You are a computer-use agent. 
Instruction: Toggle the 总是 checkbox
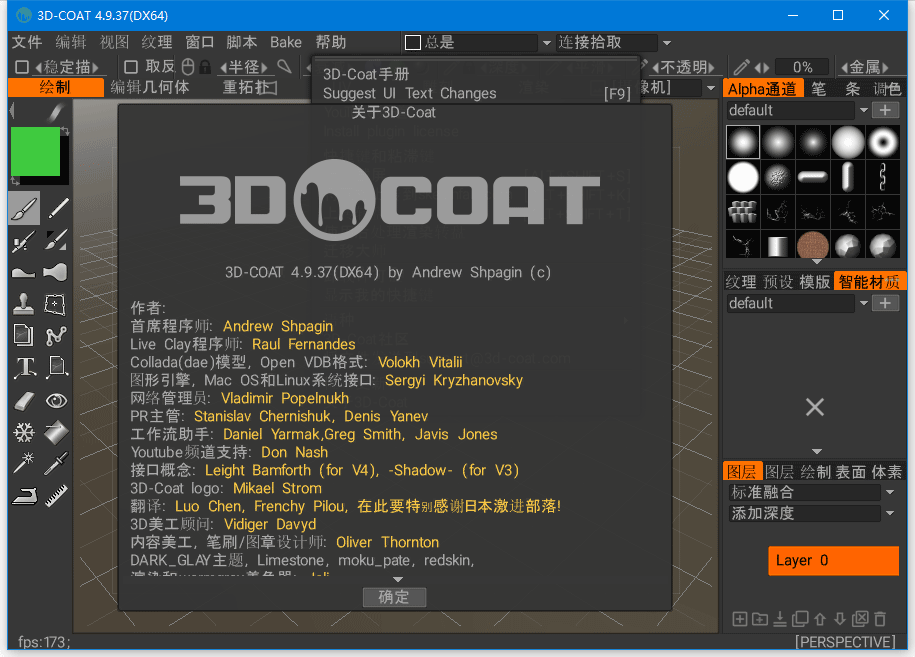click(x=413, y=43)
